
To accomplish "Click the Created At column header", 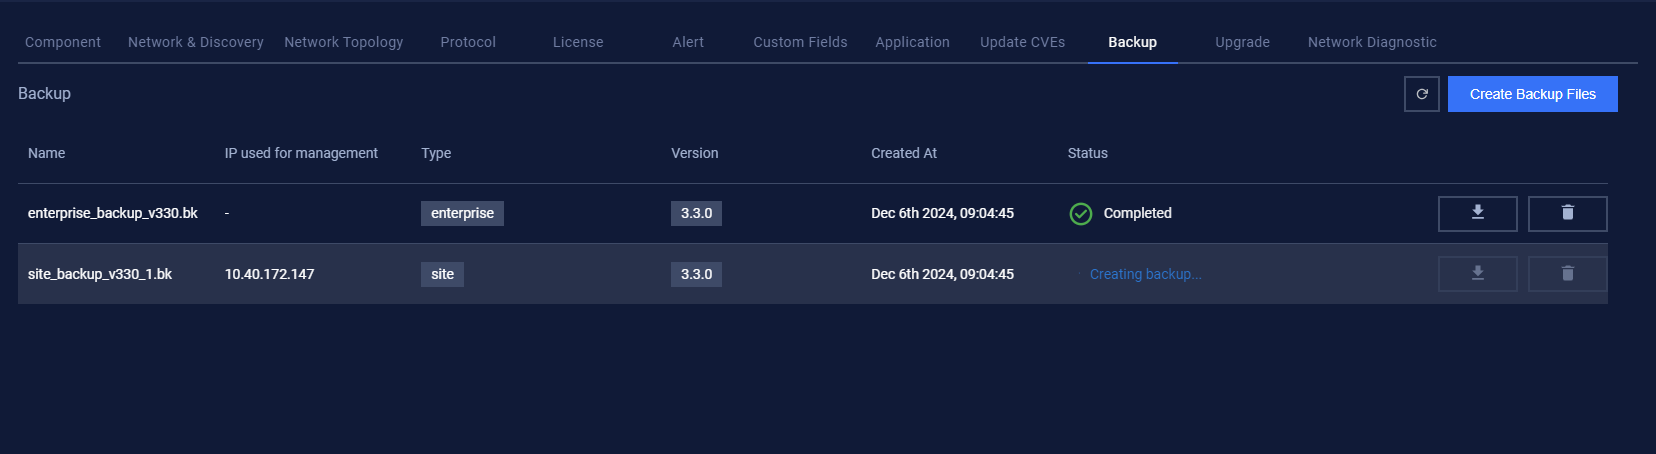I will [904, 153].
